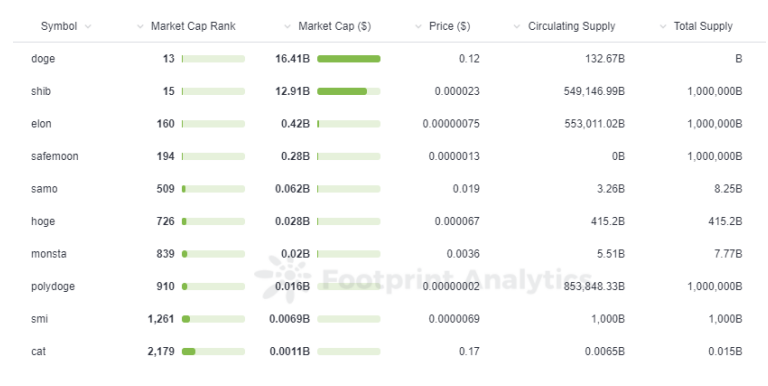
Task: Open the safemoon symbol entry
Action: point(54,156)
